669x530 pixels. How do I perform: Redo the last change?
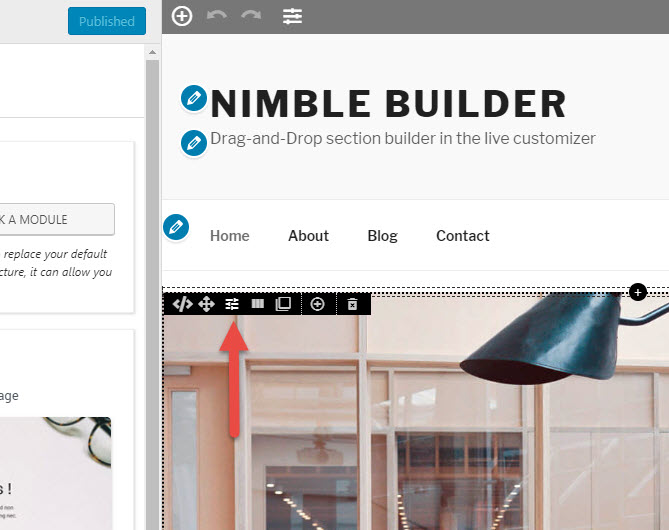pyautogui.click(x=251, y=16)
